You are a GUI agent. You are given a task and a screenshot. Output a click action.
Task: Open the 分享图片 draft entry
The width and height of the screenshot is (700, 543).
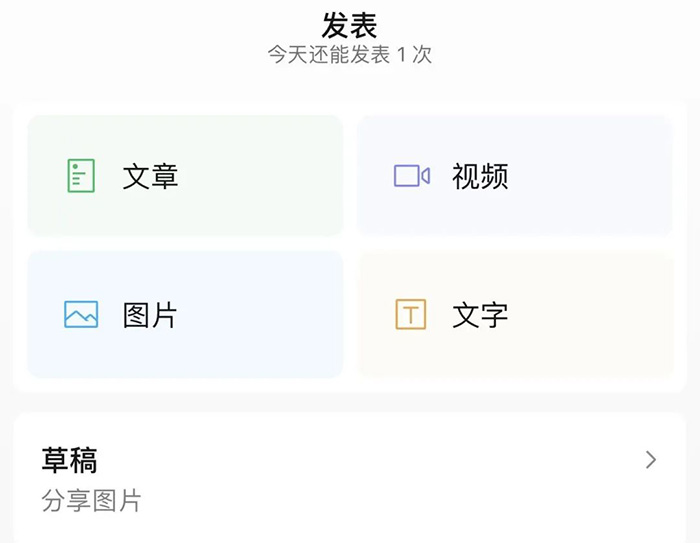(x=91, y=501)
